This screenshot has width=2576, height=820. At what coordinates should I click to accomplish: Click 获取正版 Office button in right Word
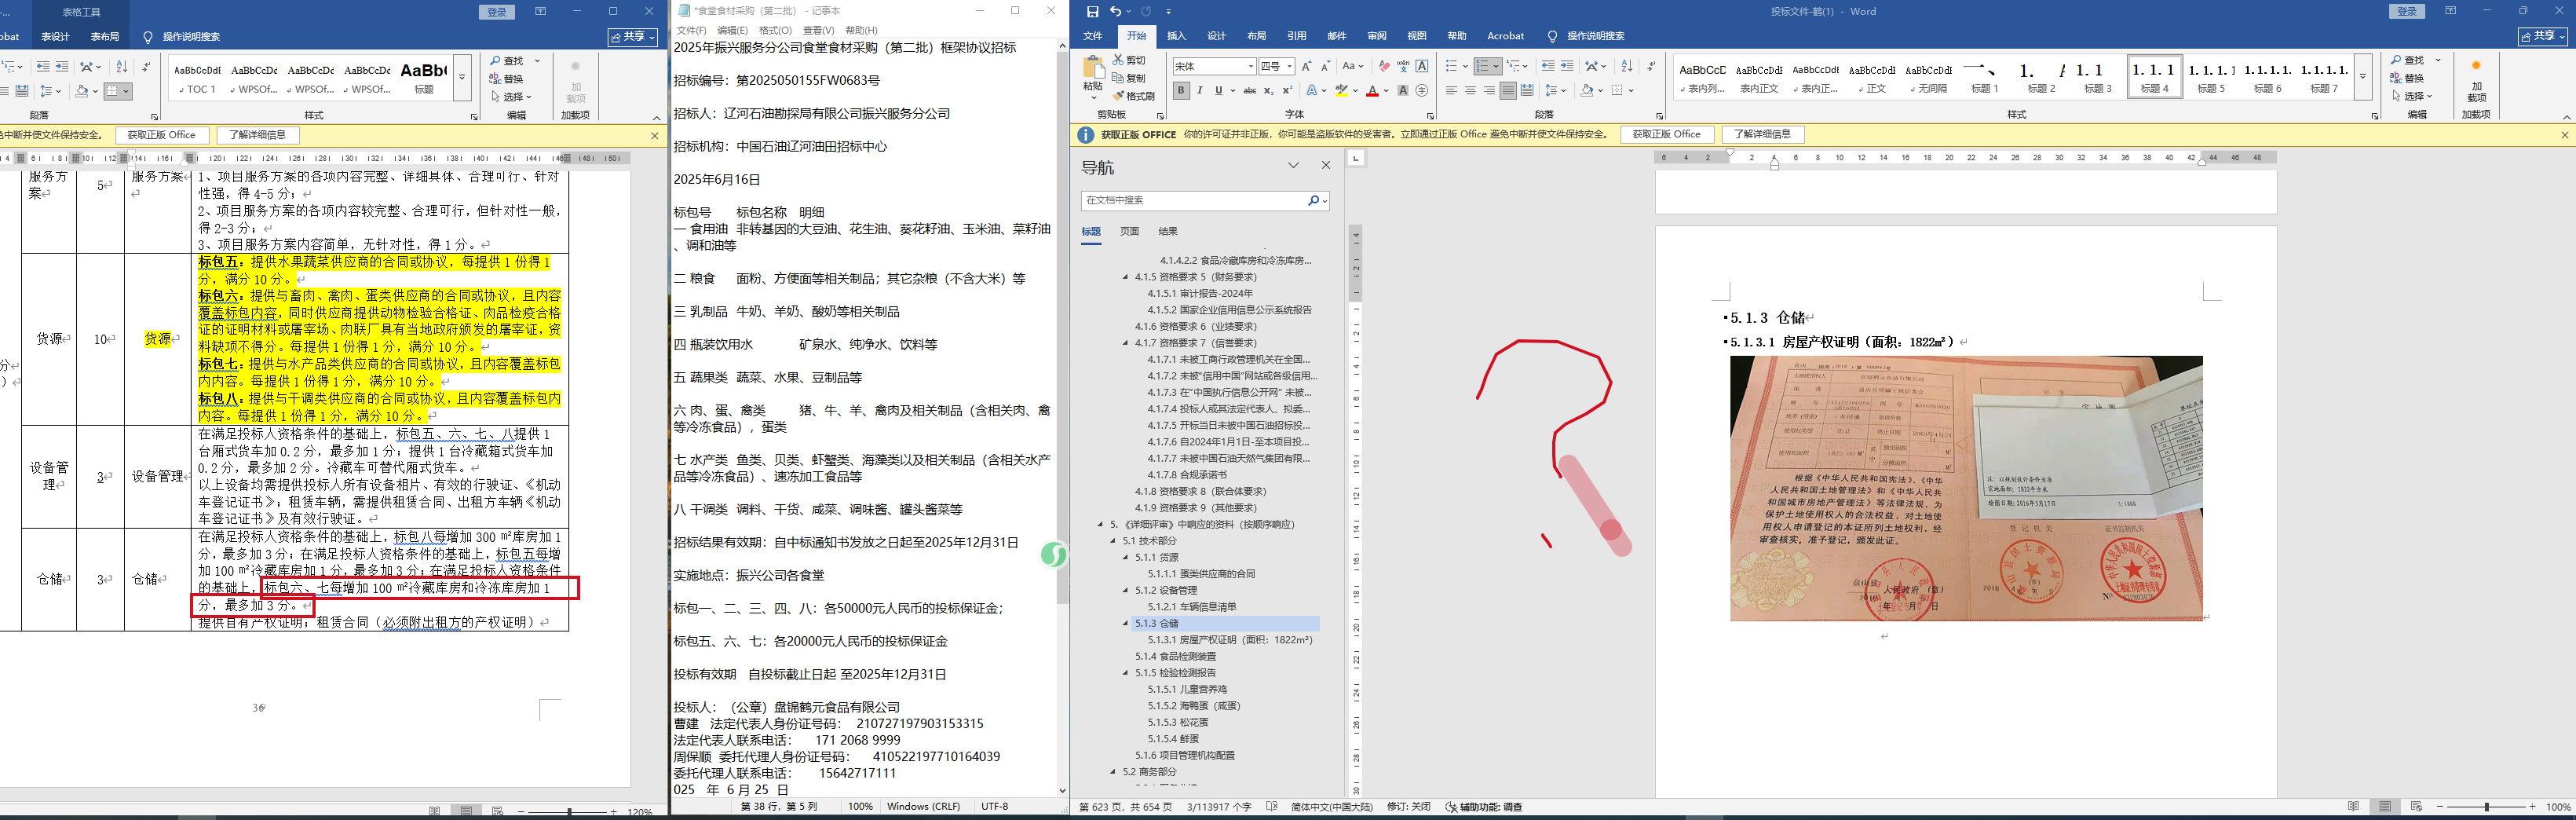(x=1667, y=134)
